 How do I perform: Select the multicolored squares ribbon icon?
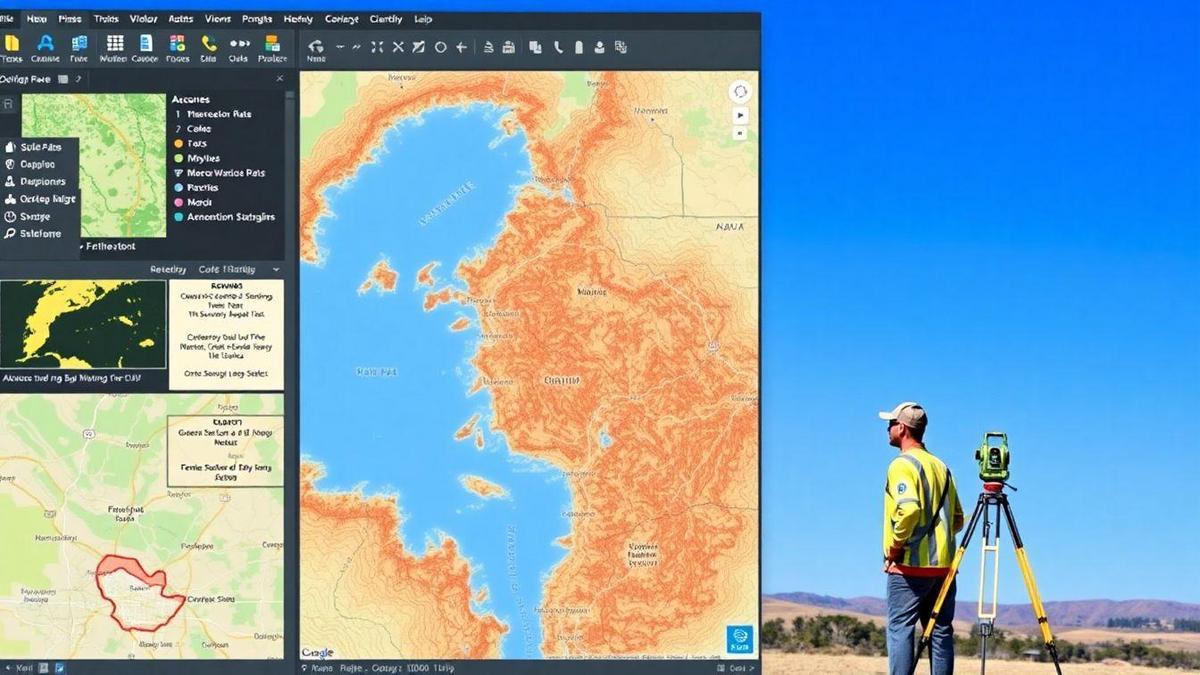(x=177, y=43)
